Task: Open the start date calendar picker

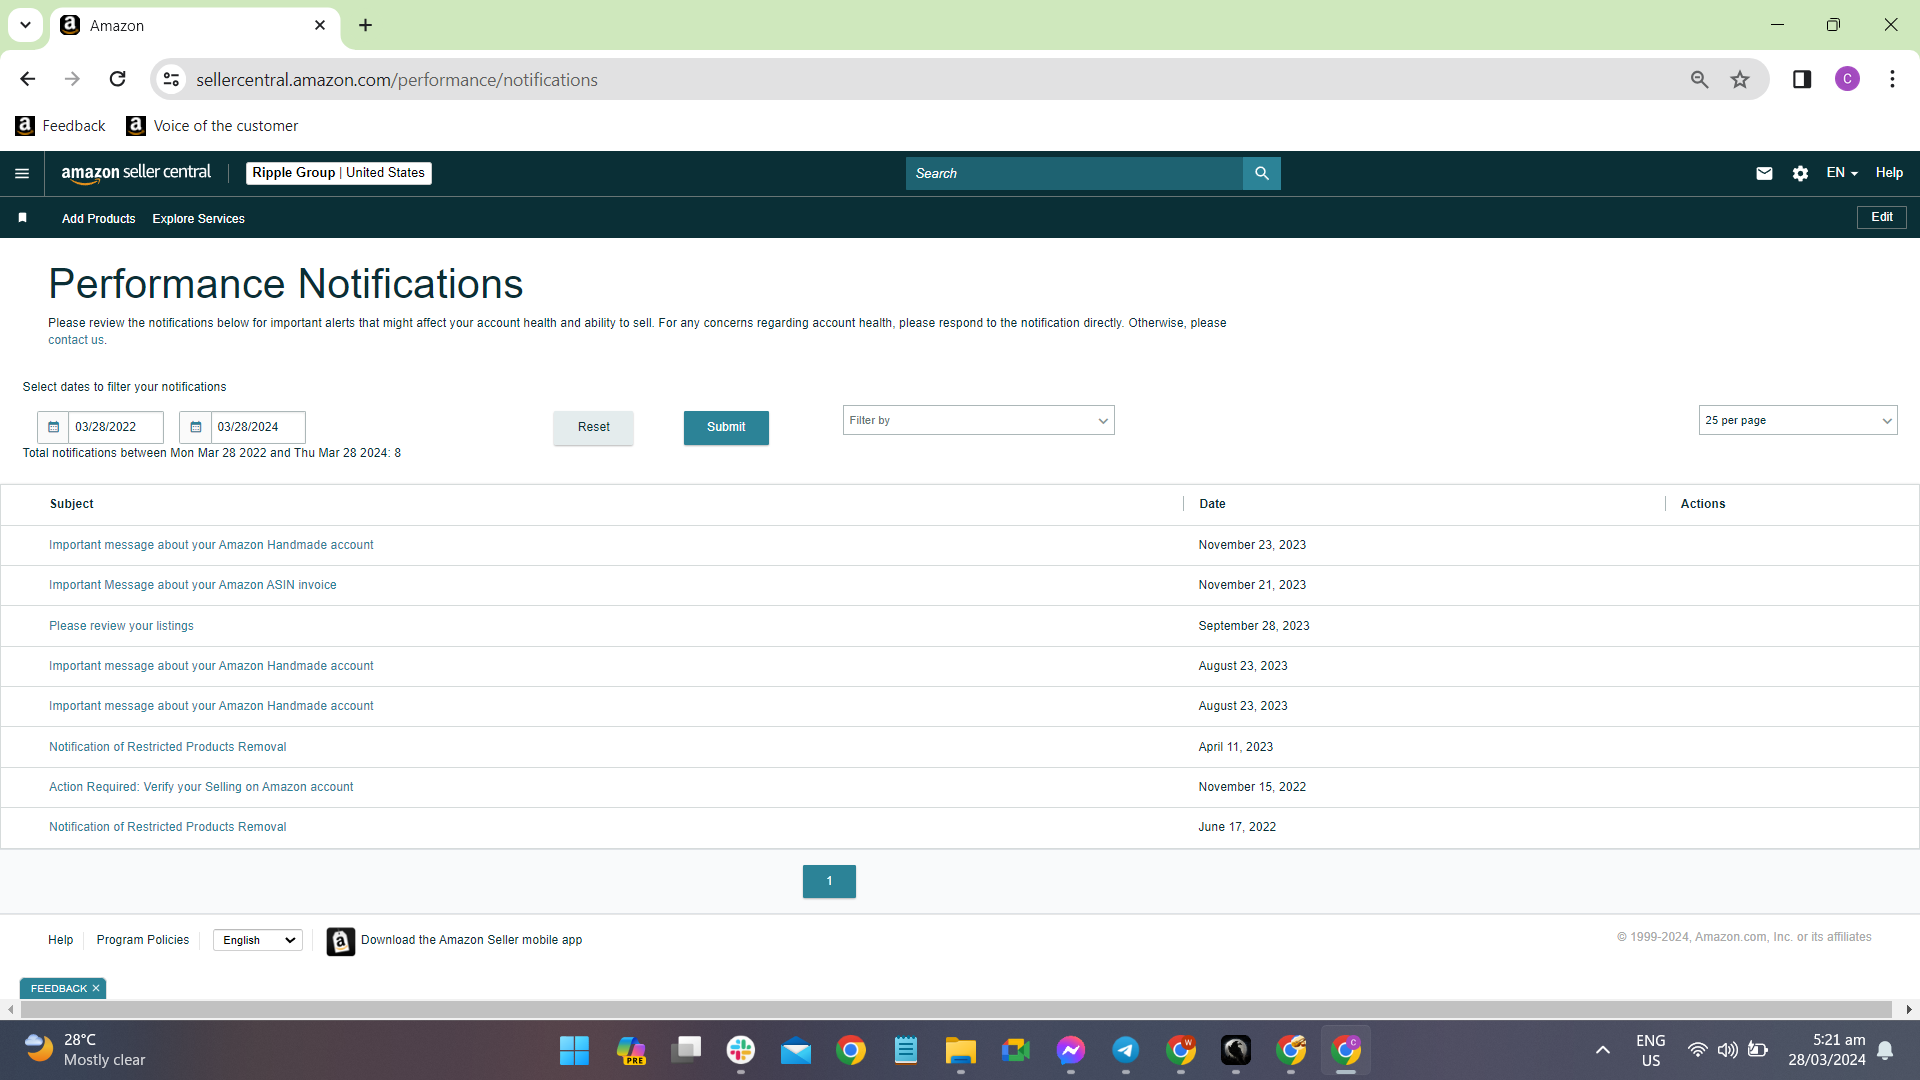Action: tap(54, 427)
